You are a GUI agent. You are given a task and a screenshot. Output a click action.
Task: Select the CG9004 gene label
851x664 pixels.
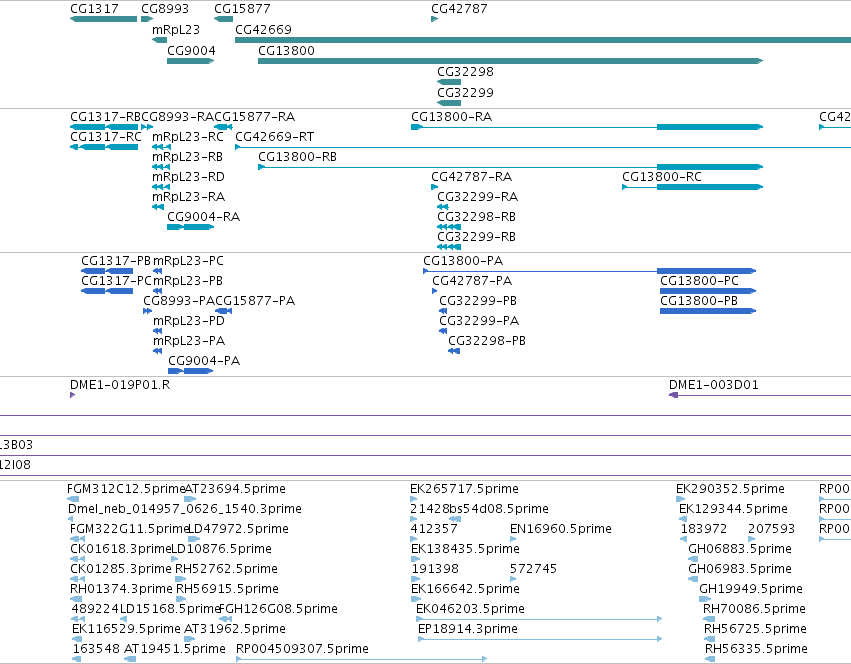(191, 50)
